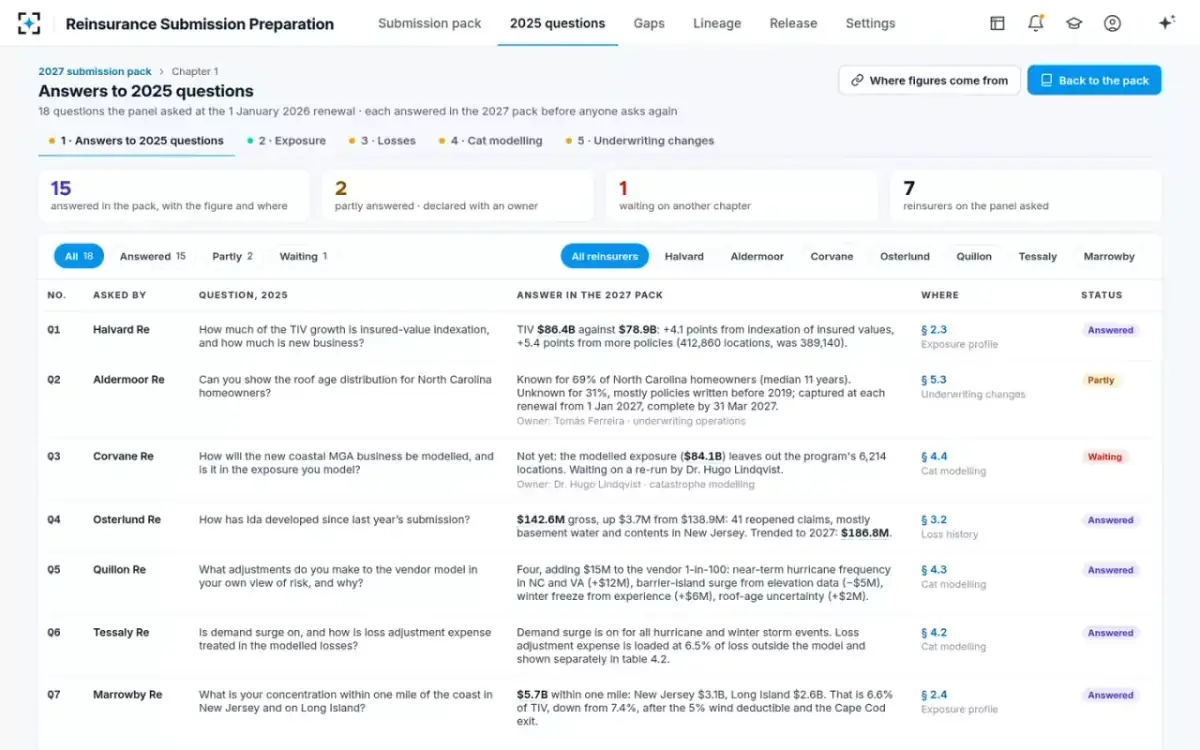
Task: Open section § 4.2 link
Action: click(934, 632)
